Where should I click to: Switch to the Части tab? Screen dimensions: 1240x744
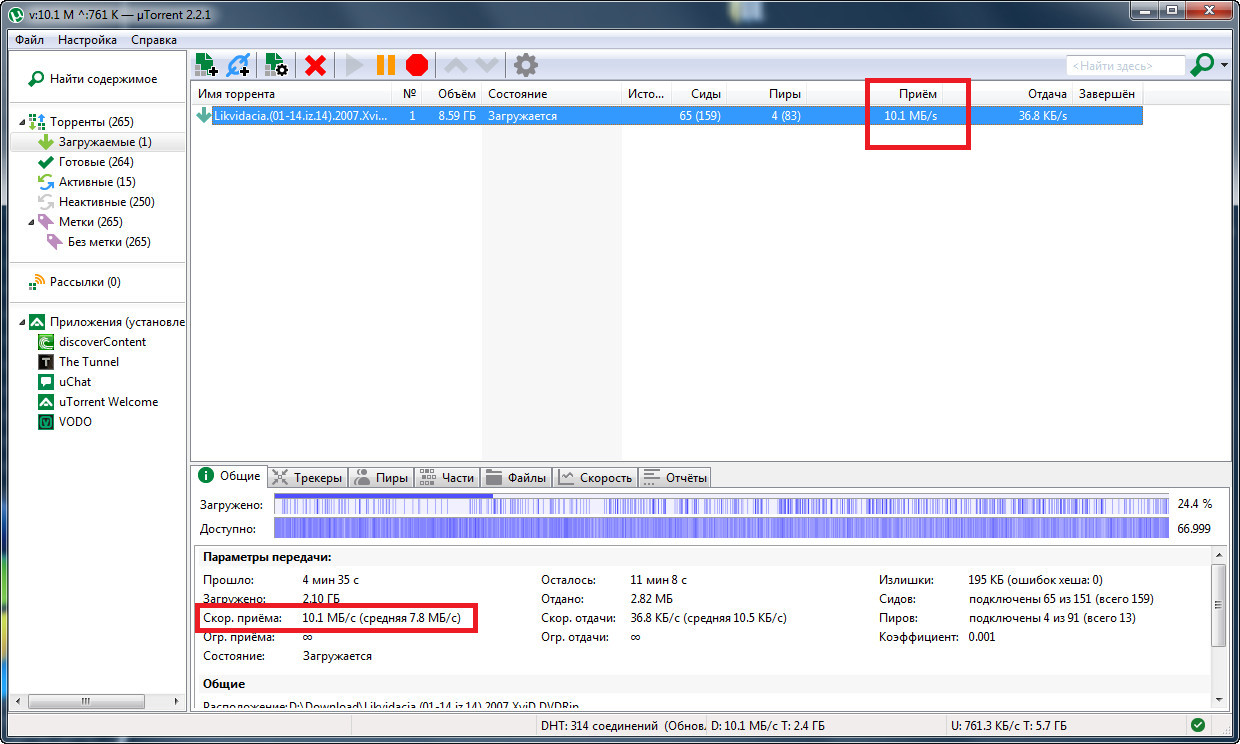(447, 477)
